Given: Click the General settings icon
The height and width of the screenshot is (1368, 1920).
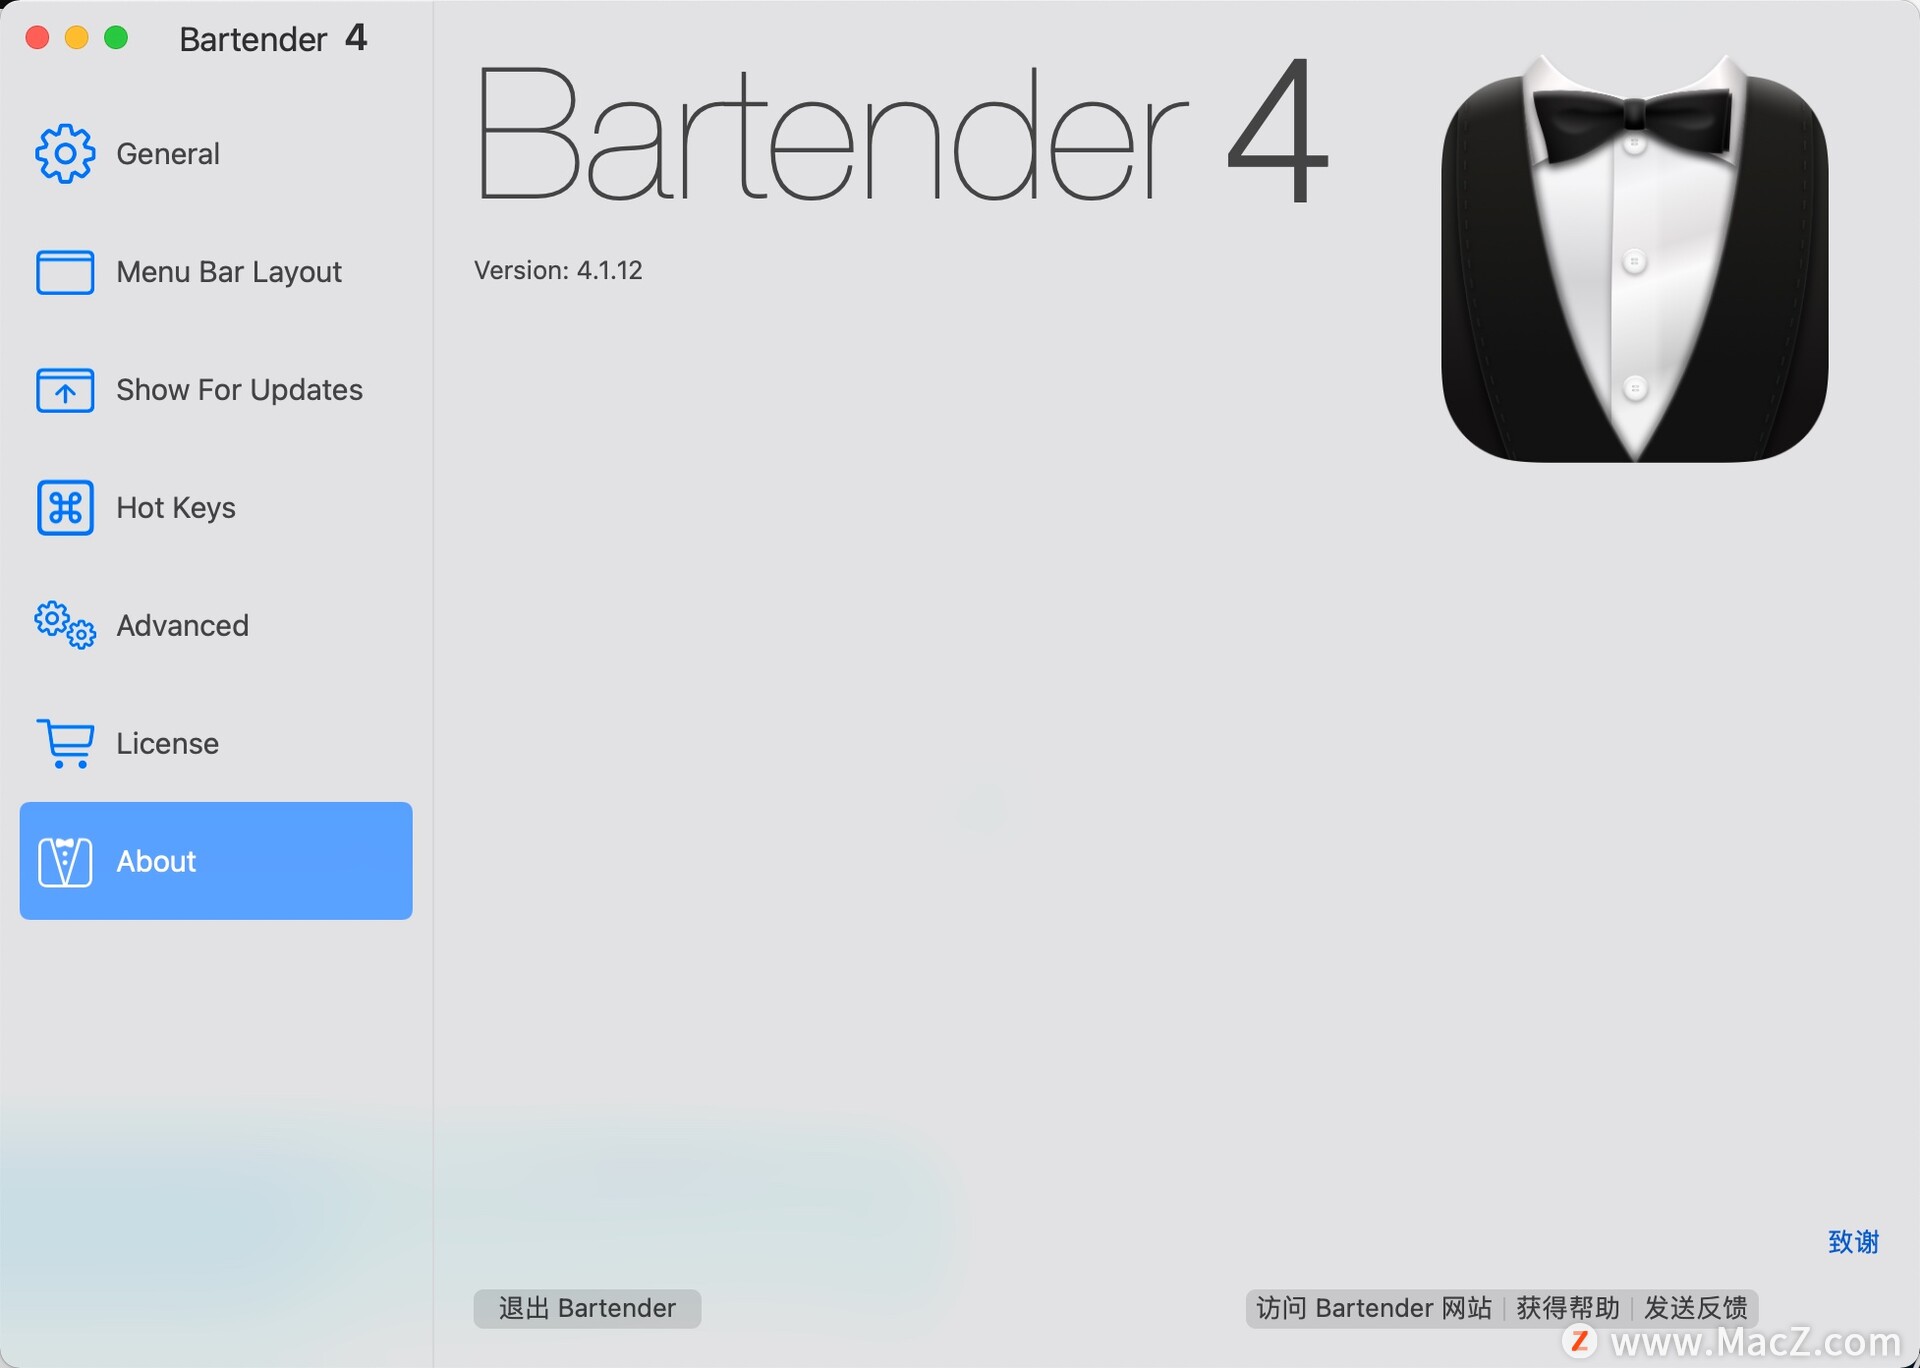Looking at the screenshot, I should (65, 151).
